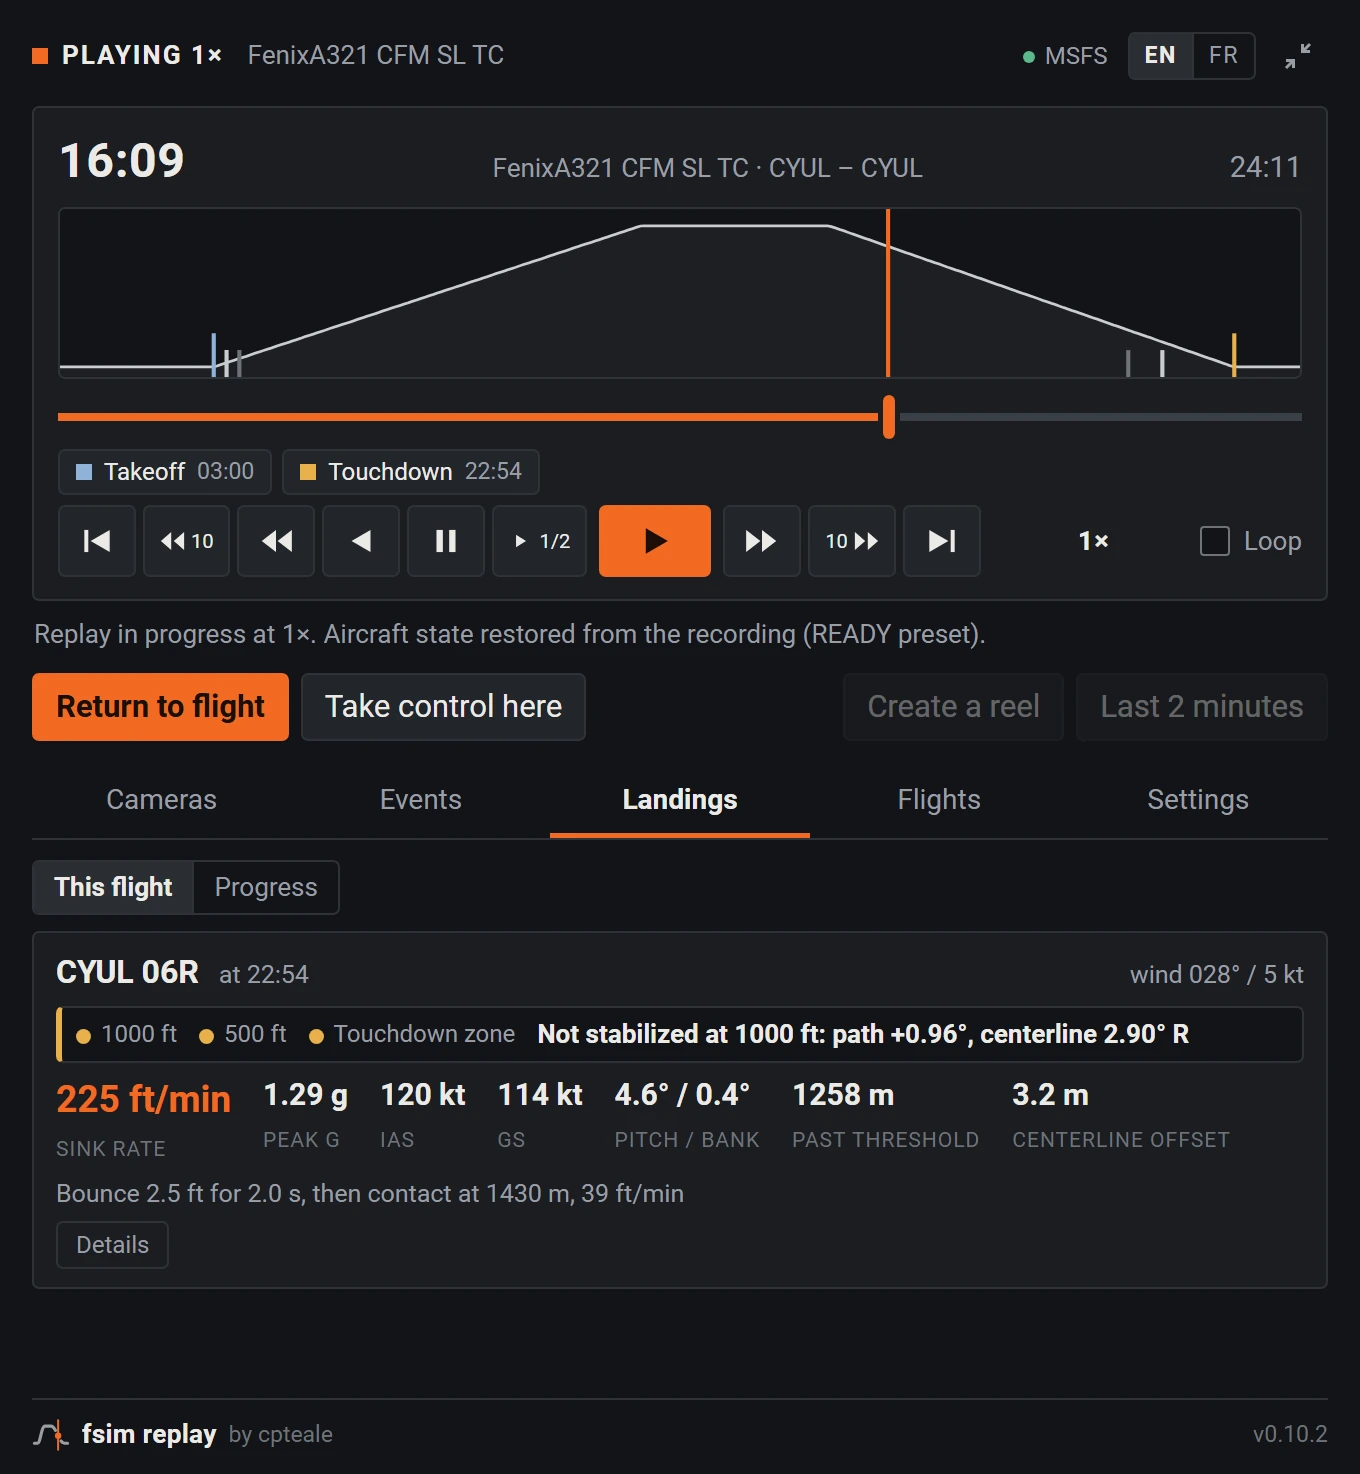Click the fast rewind double-arrow button
This screenshot has height=1474, width=1360.
point(276,541)
